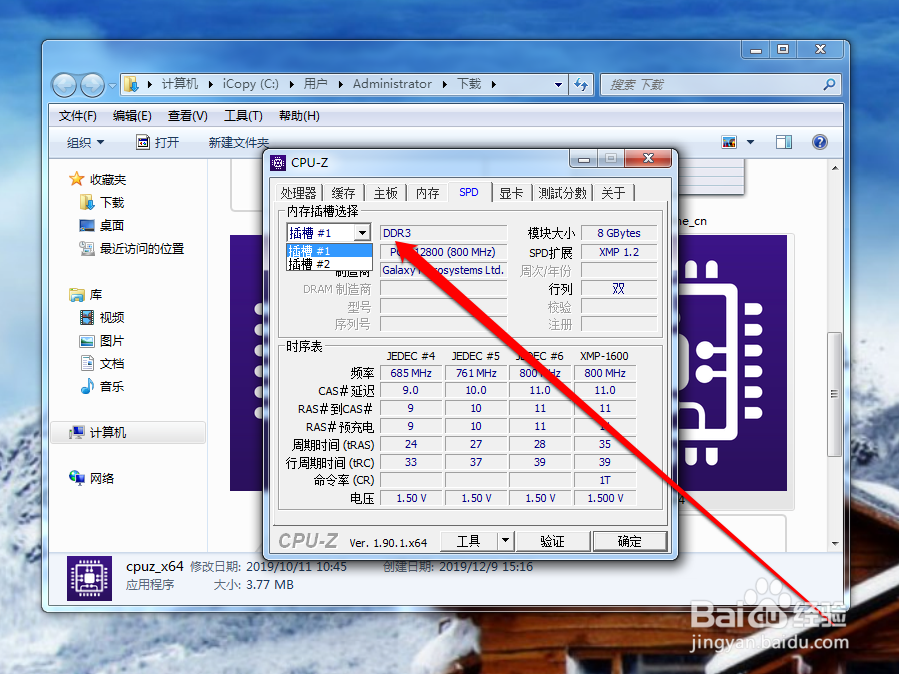The image size is (899, 674).
Task: Click the refresh icon beside the address bar
Action: (581, 85)
